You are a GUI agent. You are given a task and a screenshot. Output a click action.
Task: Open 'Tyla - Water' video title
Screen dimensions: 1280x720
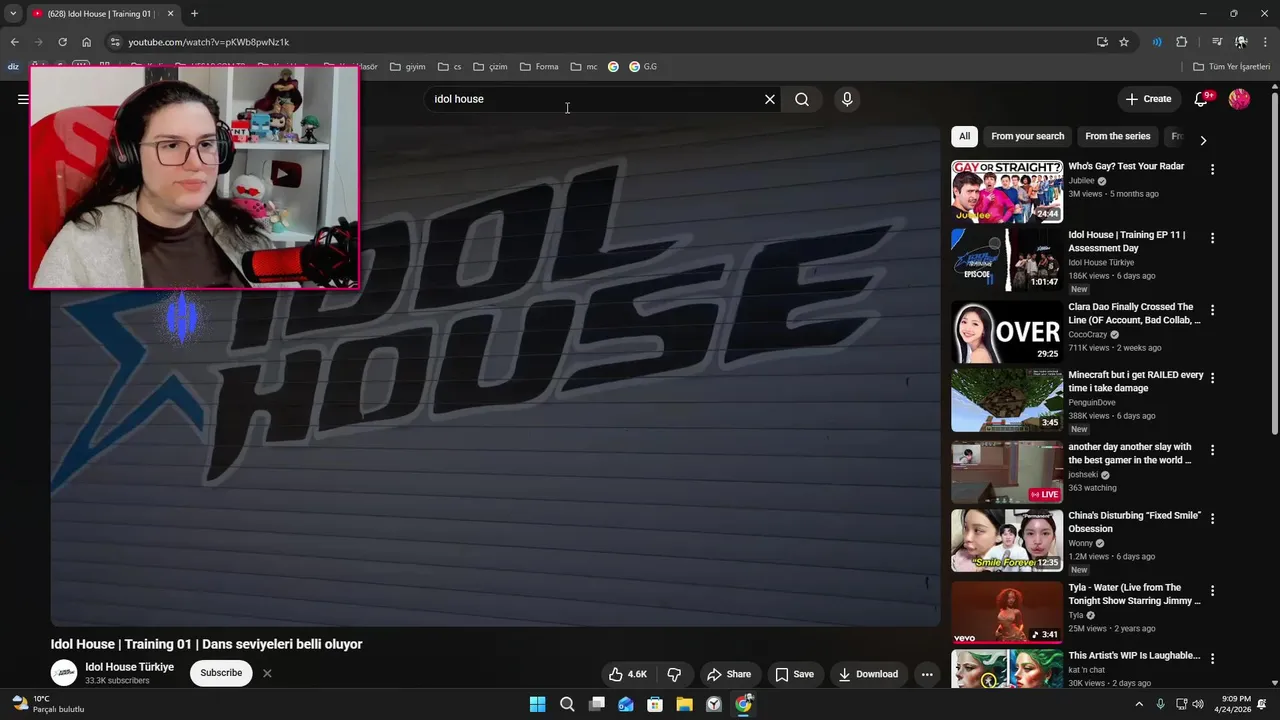coord(1134,594)
